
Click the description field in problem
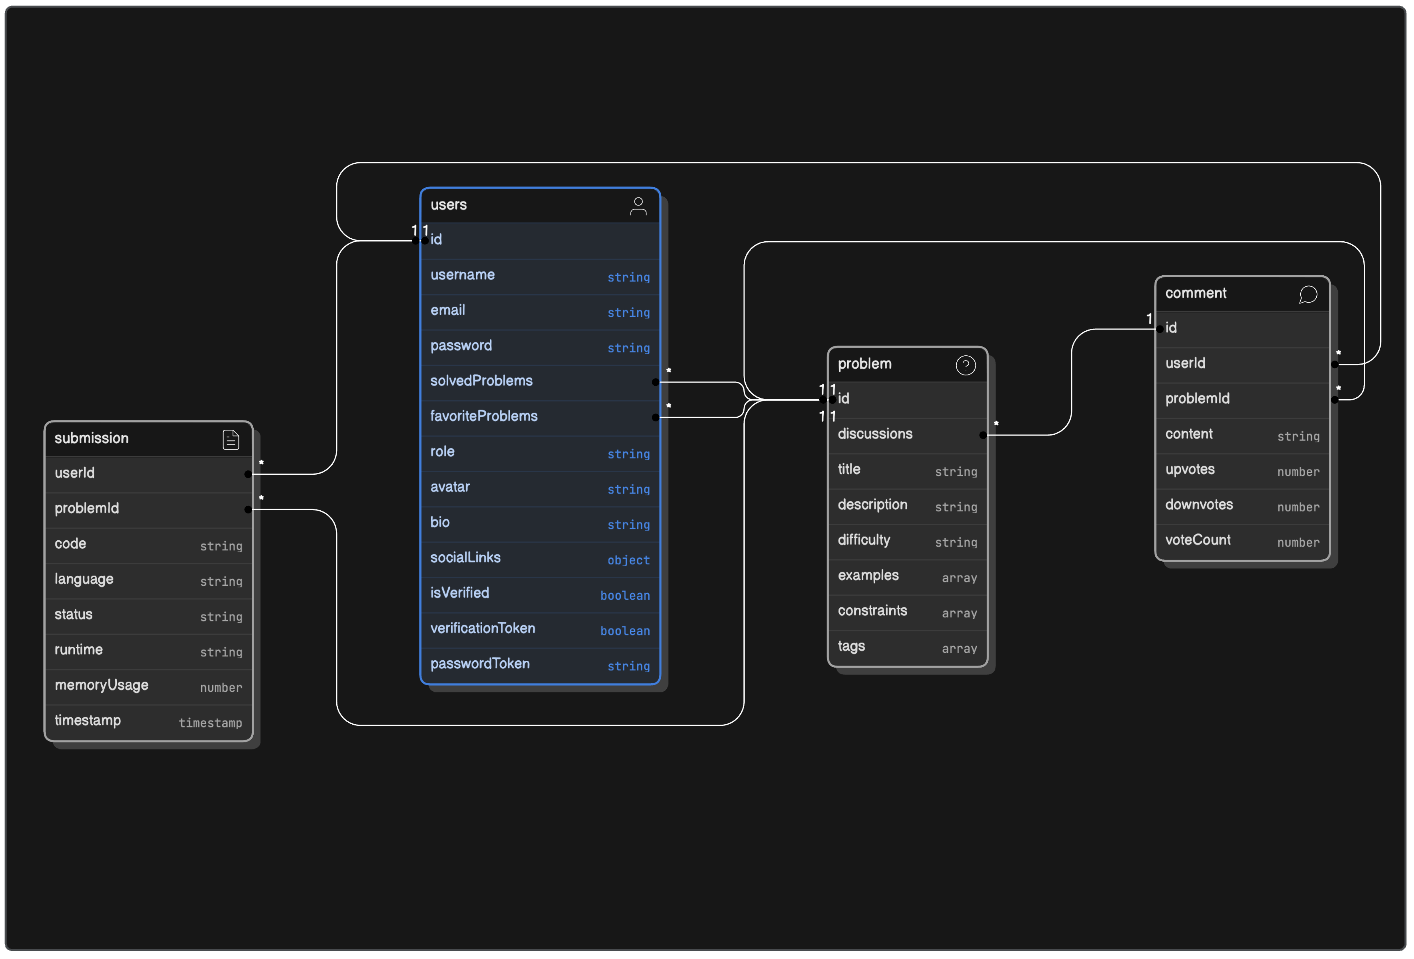point(908,505)
